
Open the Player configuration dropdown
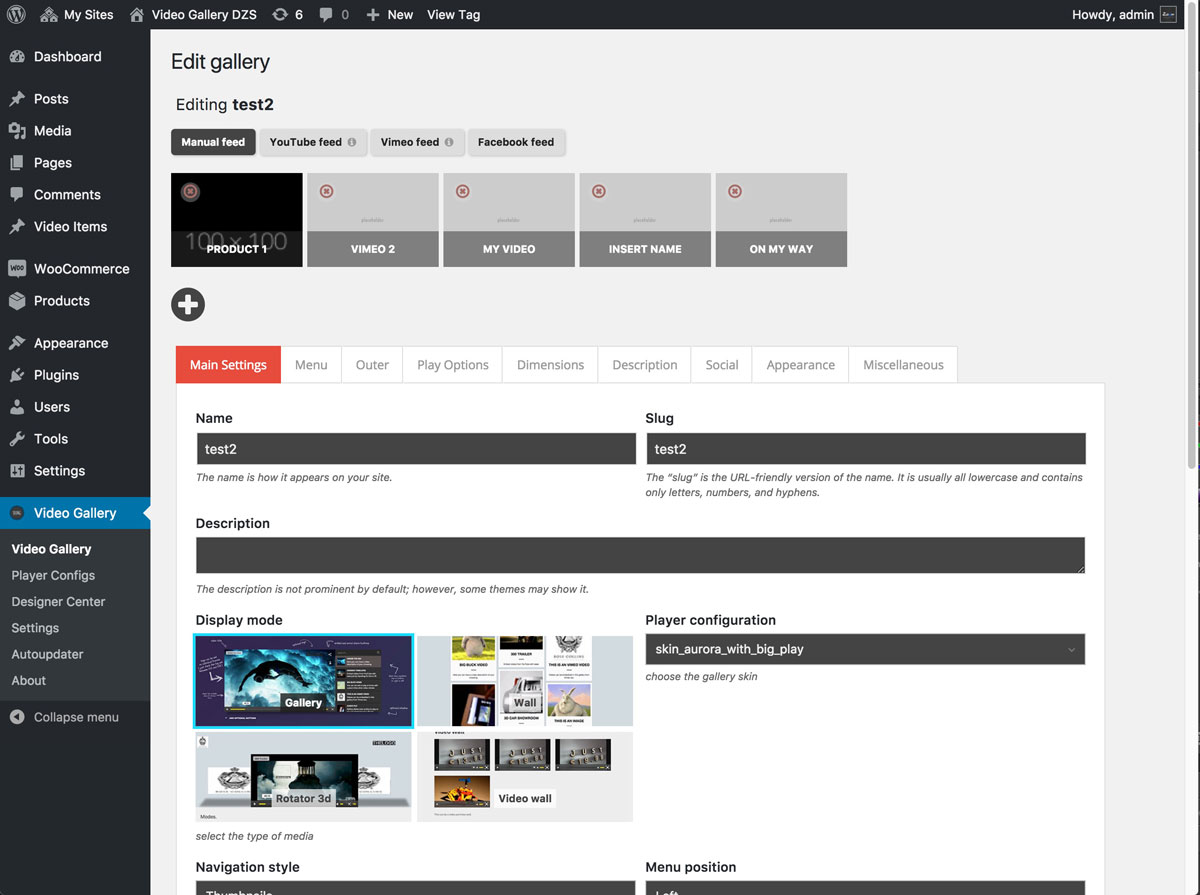click(x=865, y=648)
